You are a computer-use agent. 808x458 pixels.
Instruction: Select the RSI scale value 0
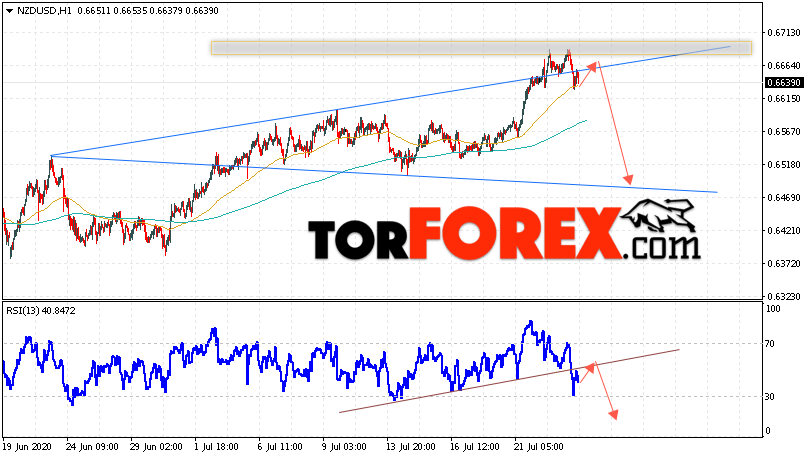click(768, 431)
